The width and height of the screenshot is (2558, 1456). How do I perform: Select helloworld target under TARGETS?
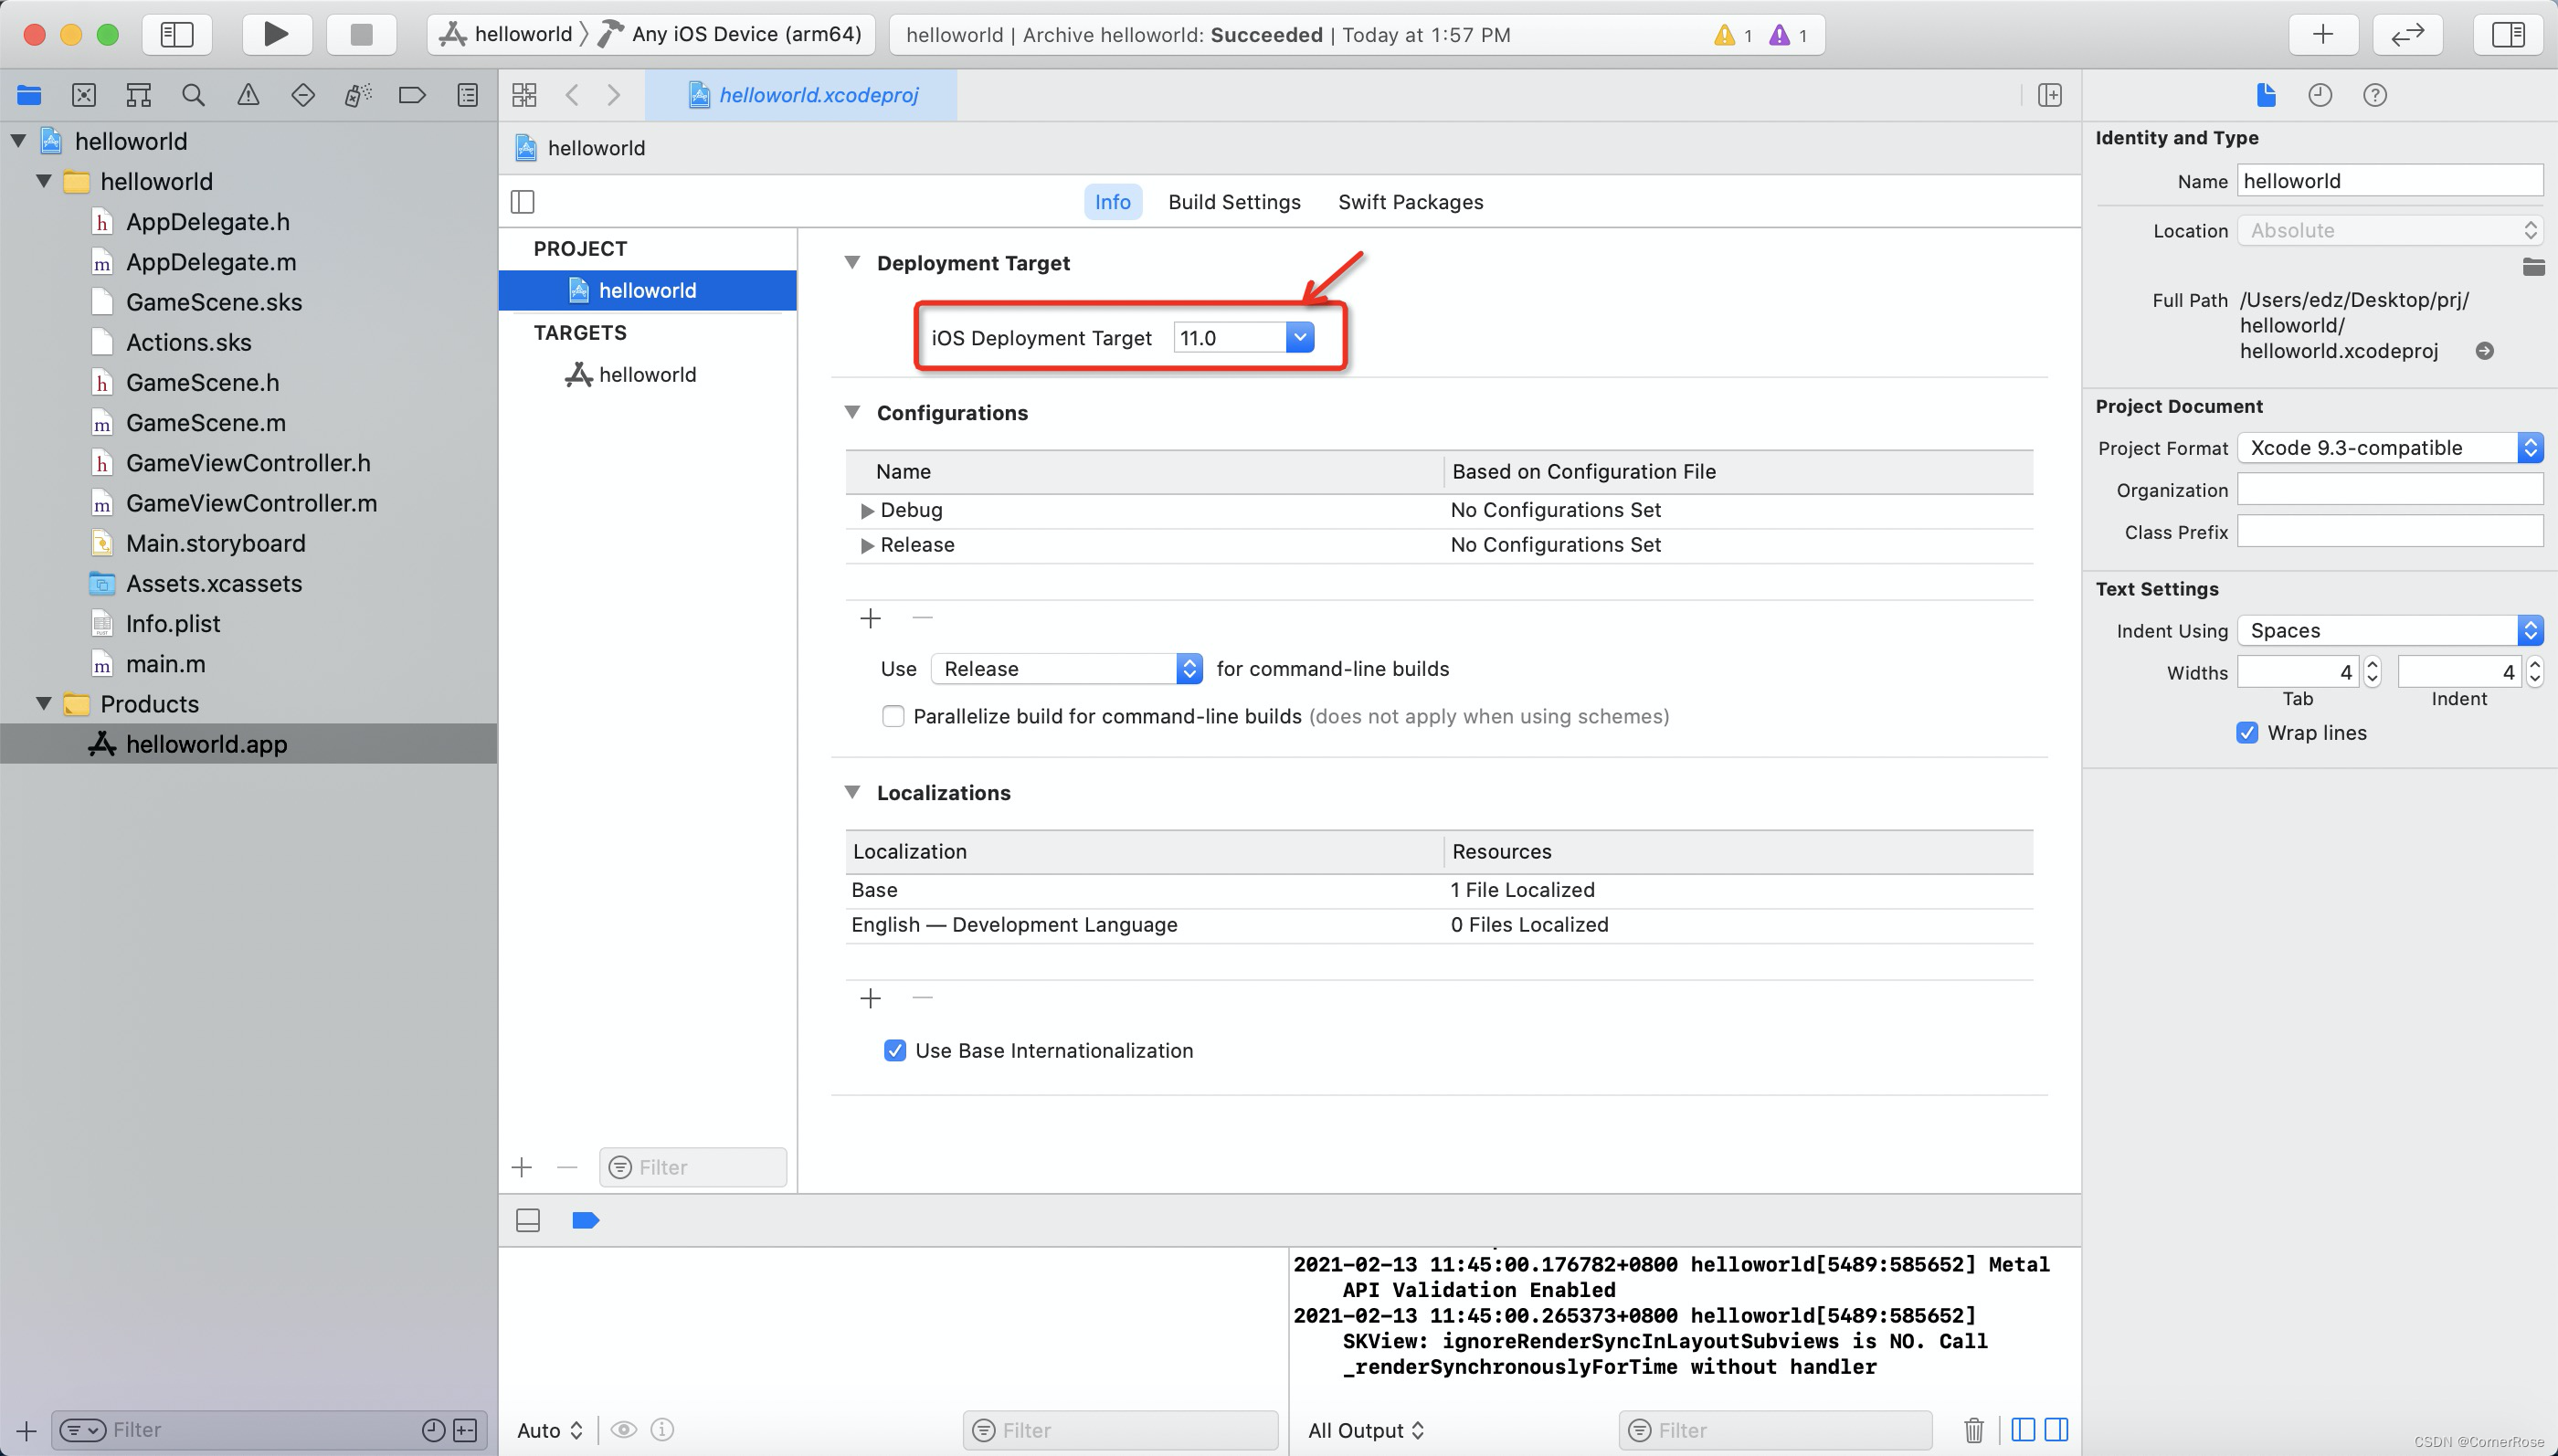tap(646, 374)
